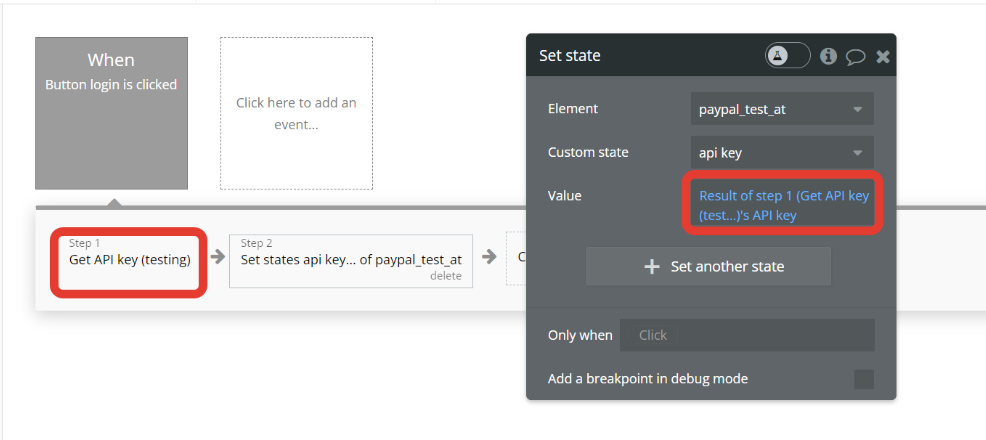986x440 pixels.
Task: Click the arrow after Step 2
Action: (489, 257)
